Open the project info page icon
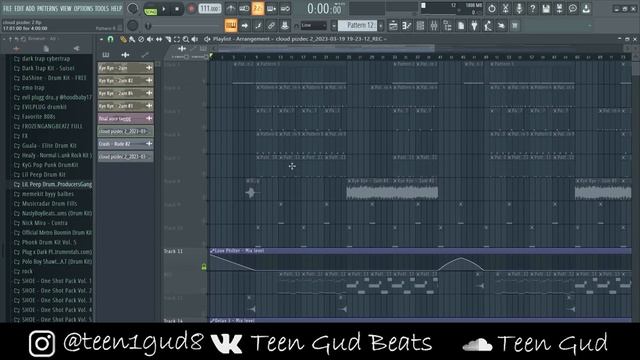The height and width of the screenshot is (360, 640). (x=461, y=26)
